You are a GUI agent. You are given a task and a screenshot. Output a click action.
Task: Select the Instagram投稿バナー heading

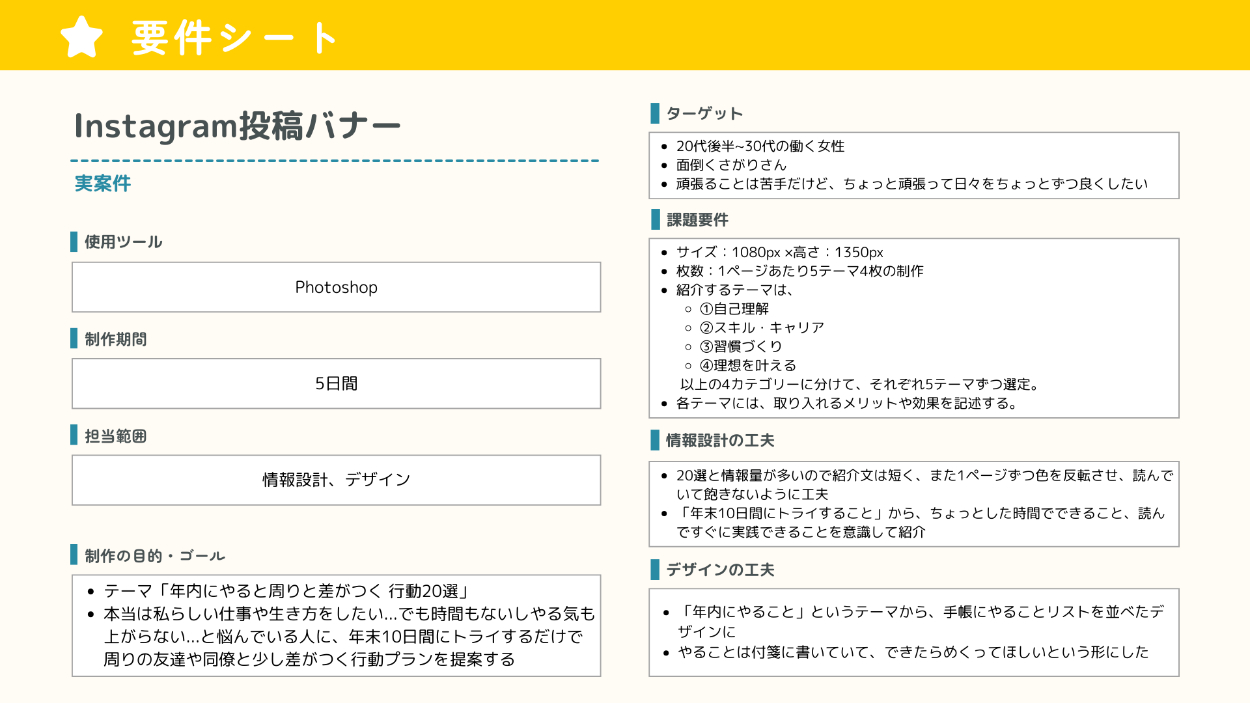(x=238, y=126)
